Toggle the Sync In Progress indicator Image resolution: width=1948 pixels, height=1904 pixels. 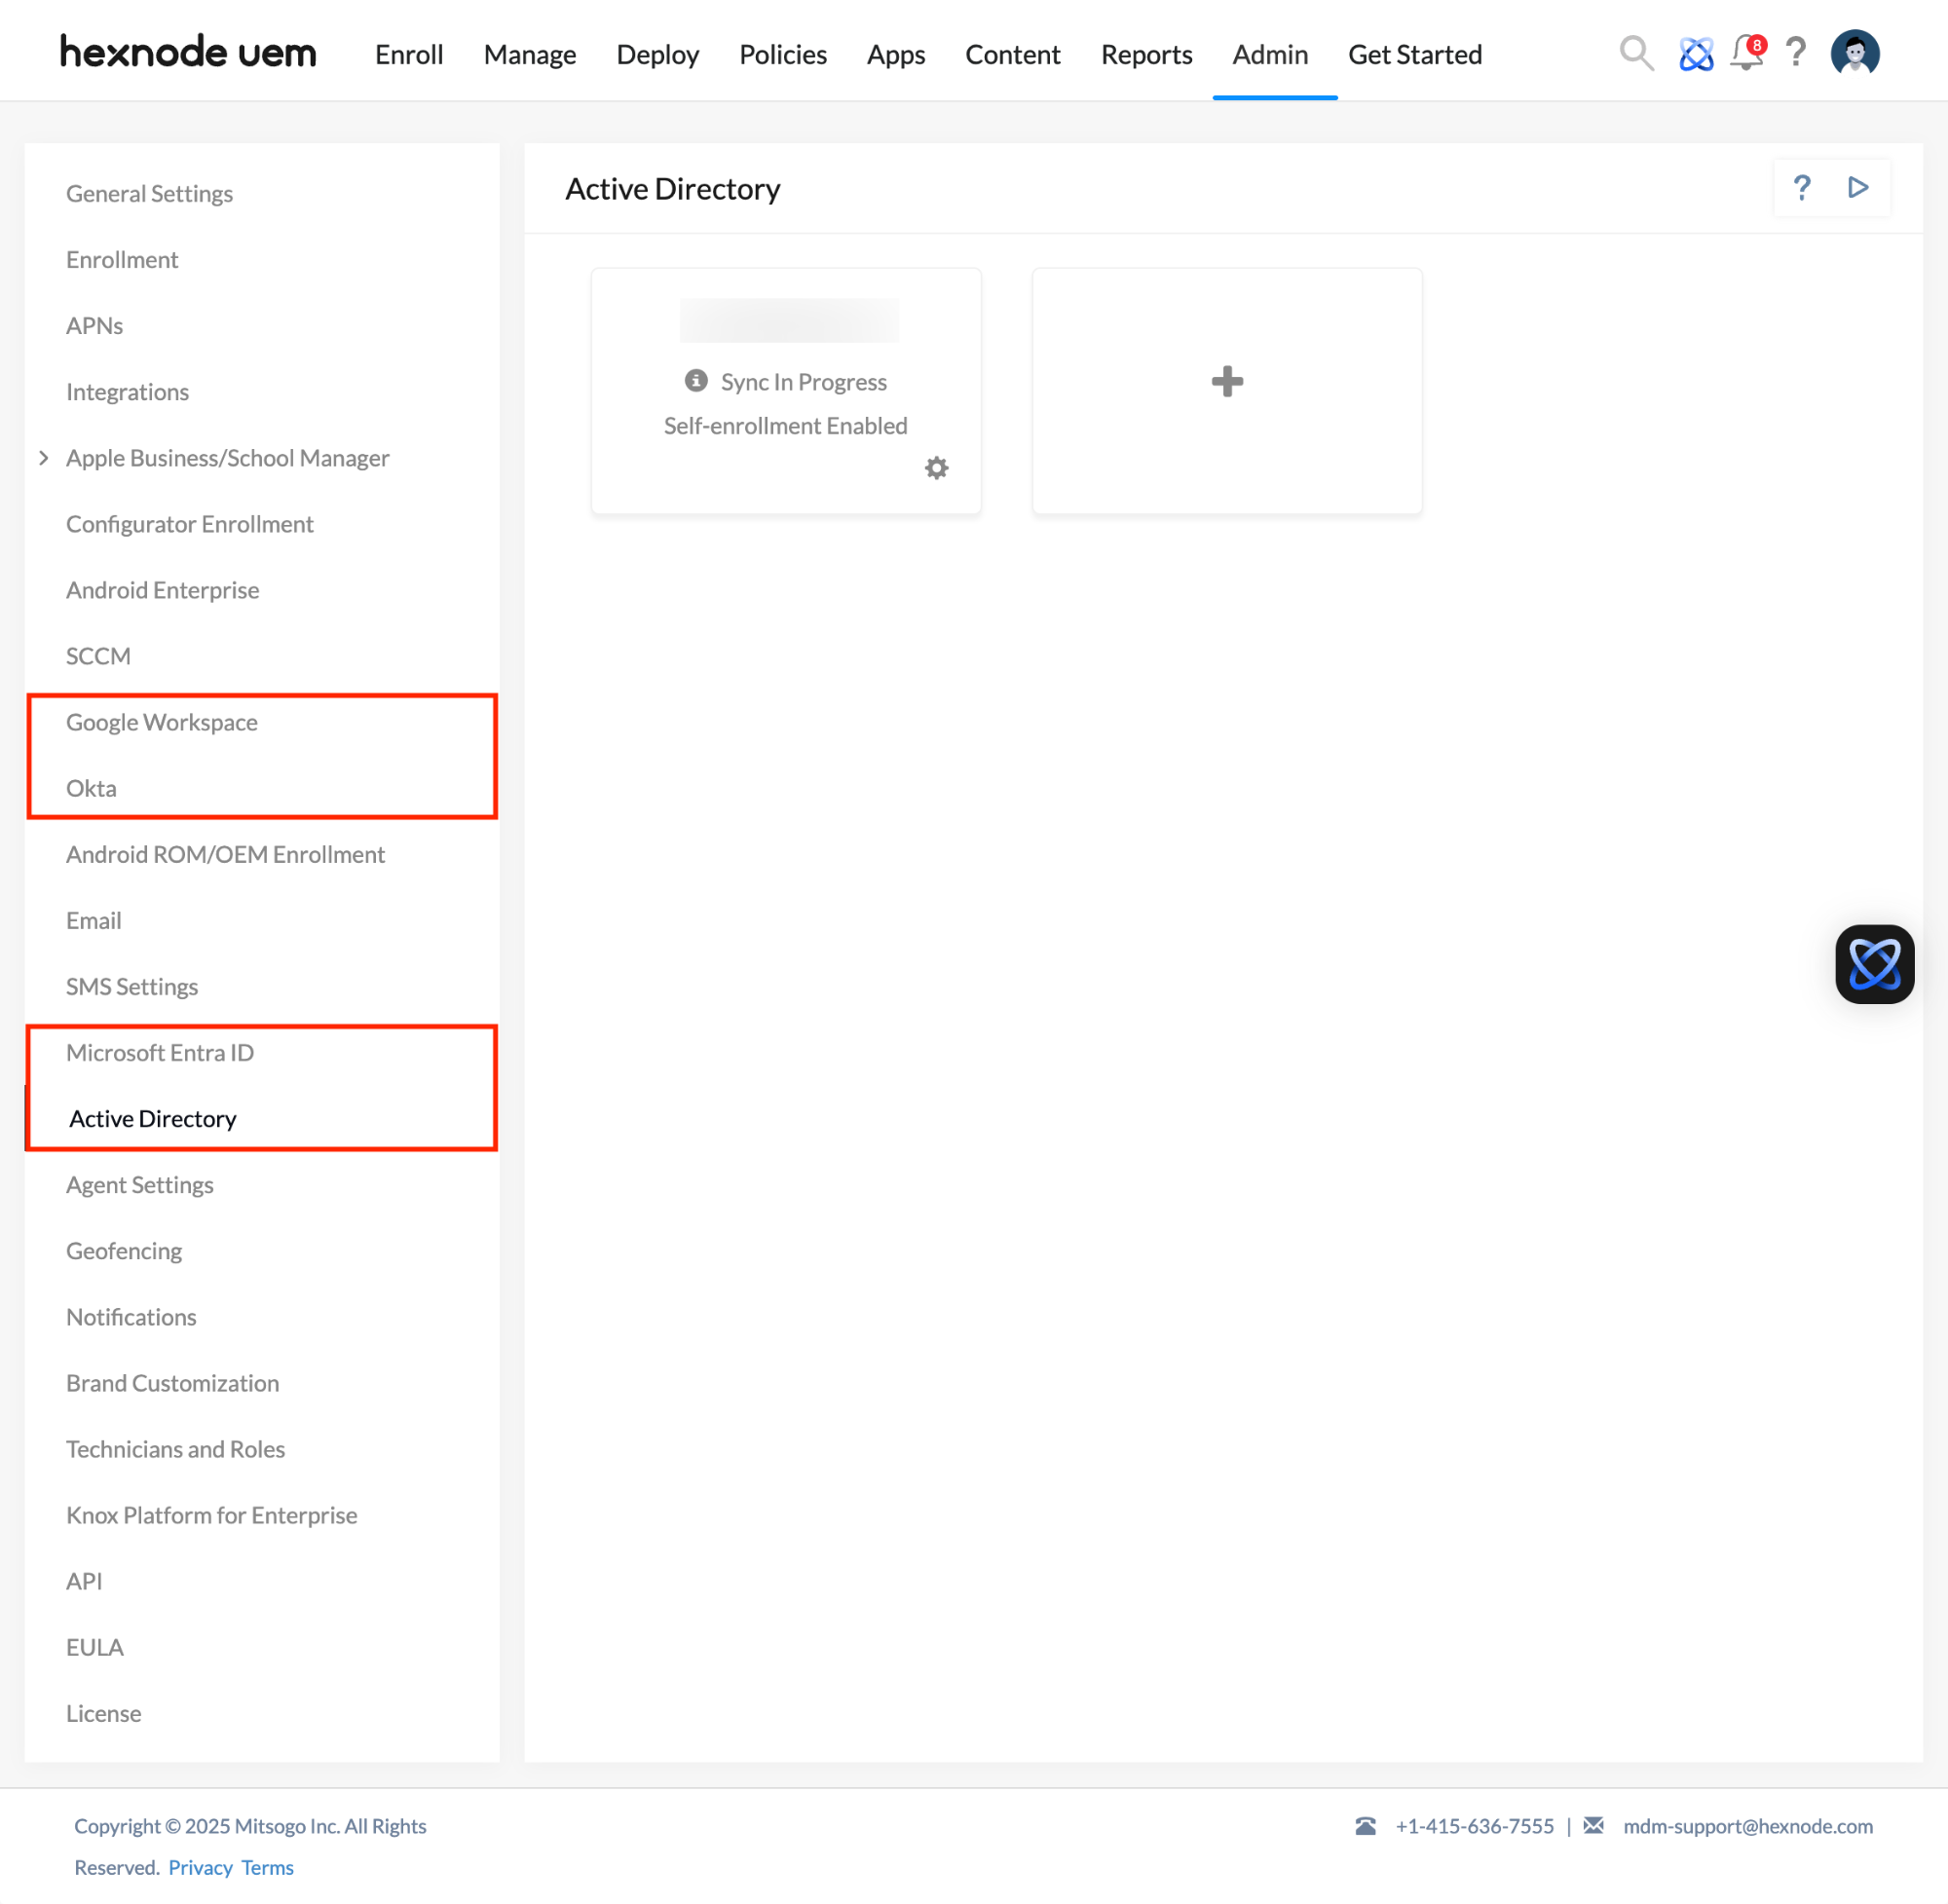tap(697, 380)
